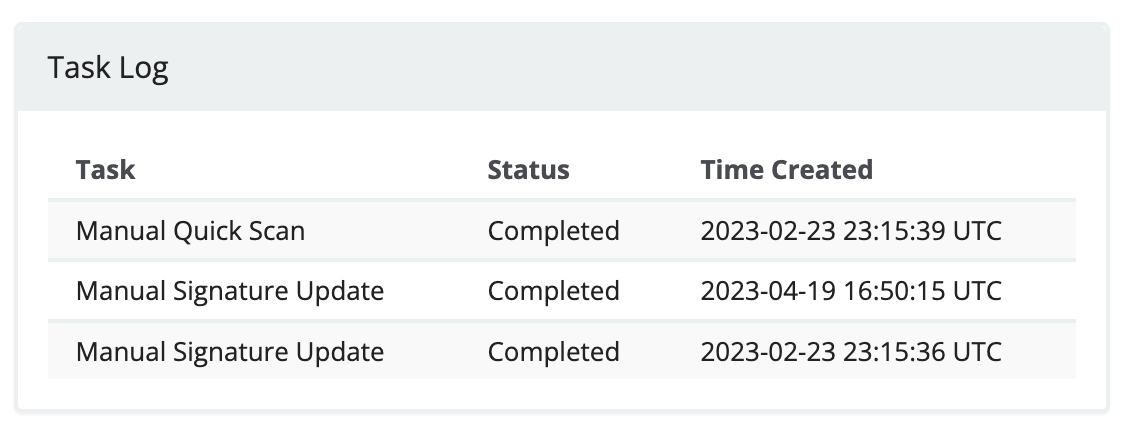
Task: Click the Task Log panel title
Action: [108, 68]
